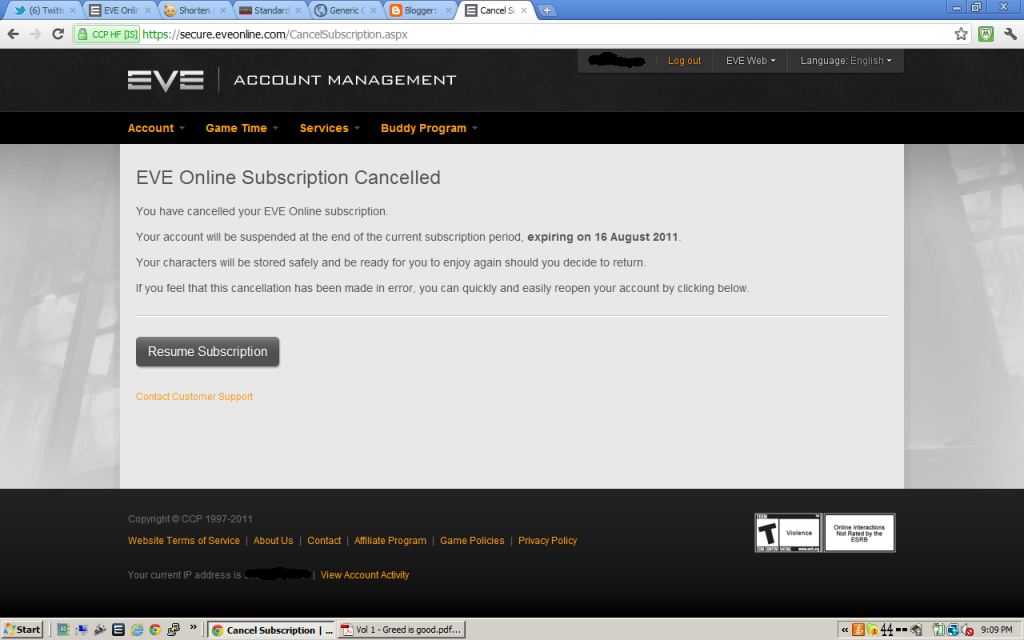Click the power/battery tray icon
Image resolution: width=1024 pixels, height=640 pixels.
click(938, 630)
